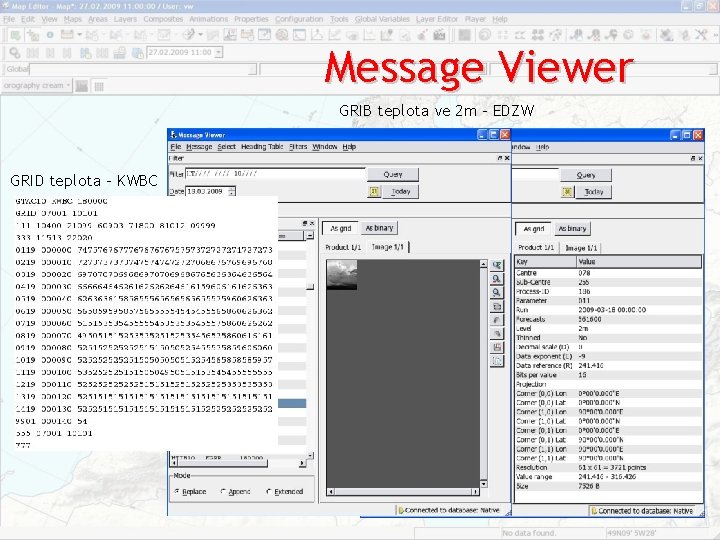The width and height of the screenshot is (720, 540).
Task: Click first green icon in Map Editor toolbar
Action: (15, 35)
